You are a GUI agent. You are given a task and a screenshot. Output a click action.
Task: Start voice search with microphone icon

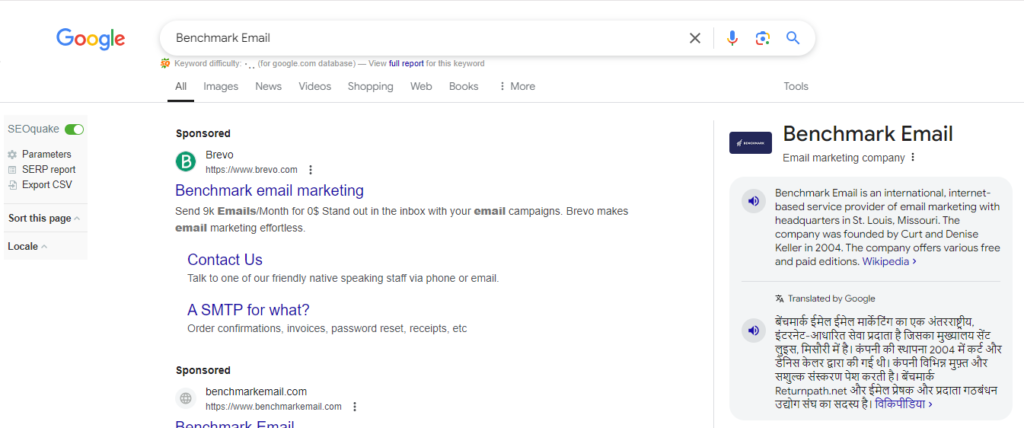point(732,39)
